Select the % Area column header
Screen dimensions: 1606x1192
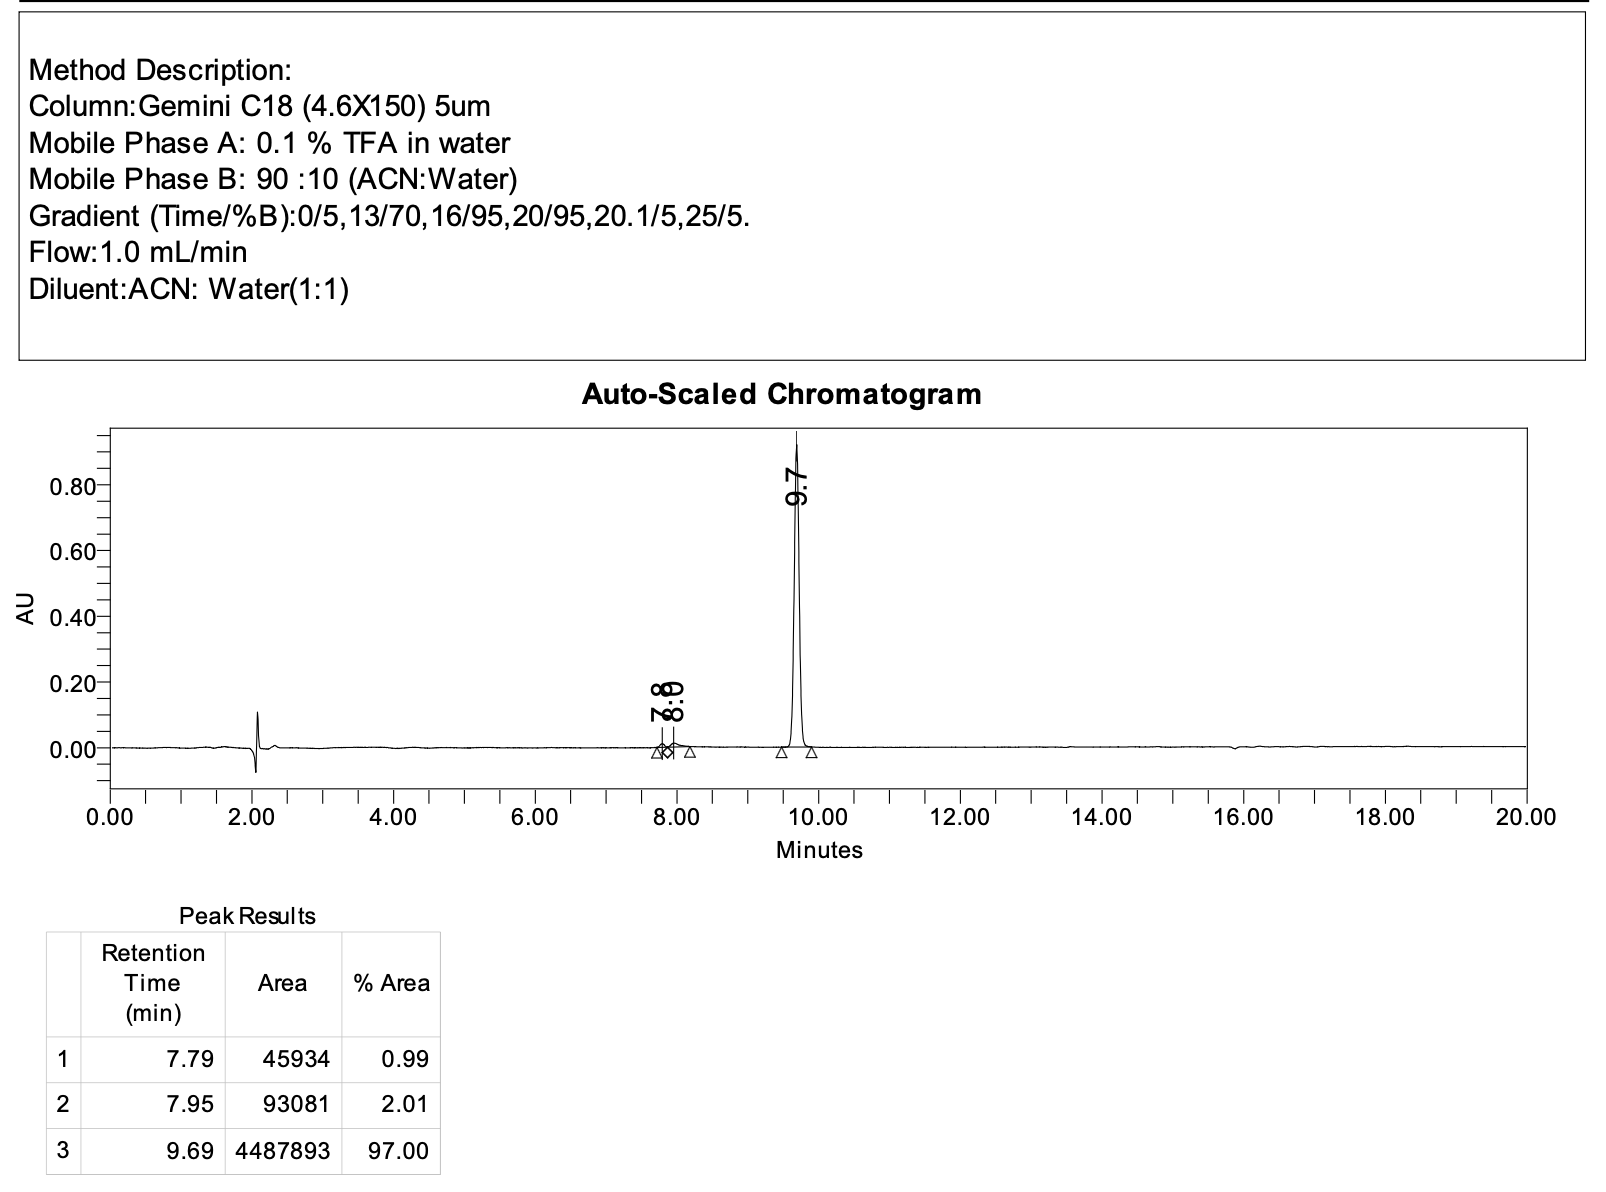tap(391, 984)
